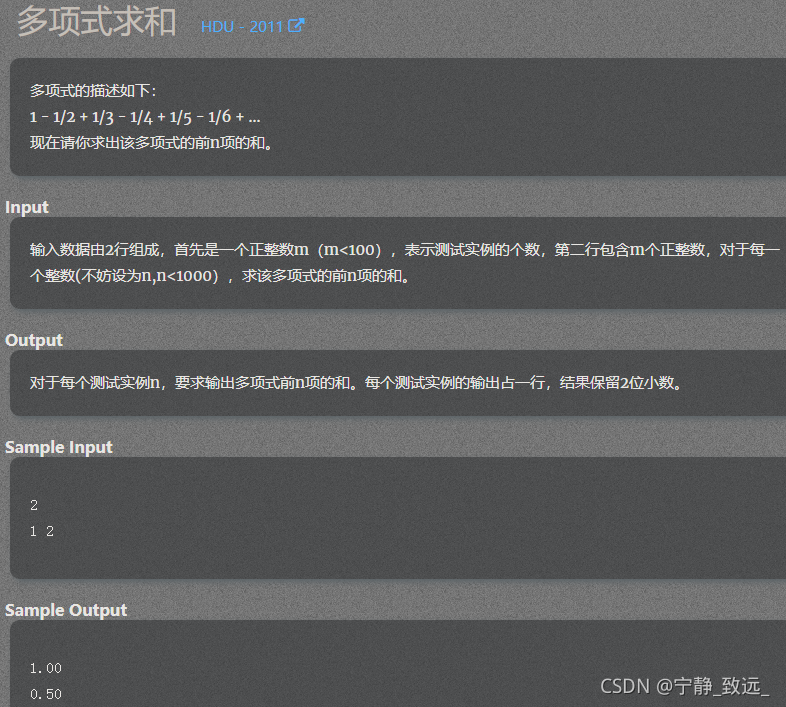Image resolution: width=786 pixels, height=707 pixels.
Task: Click the sample output value 1.00
Action: [x=46, y=668]
